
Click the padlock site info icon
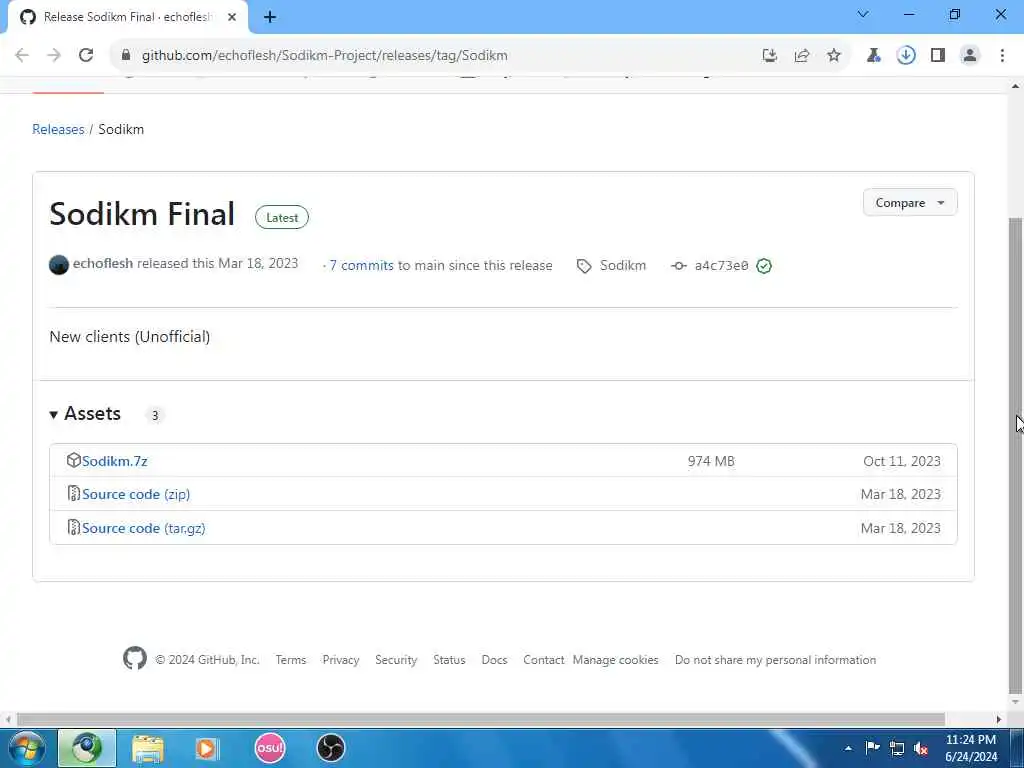(126, 56)
